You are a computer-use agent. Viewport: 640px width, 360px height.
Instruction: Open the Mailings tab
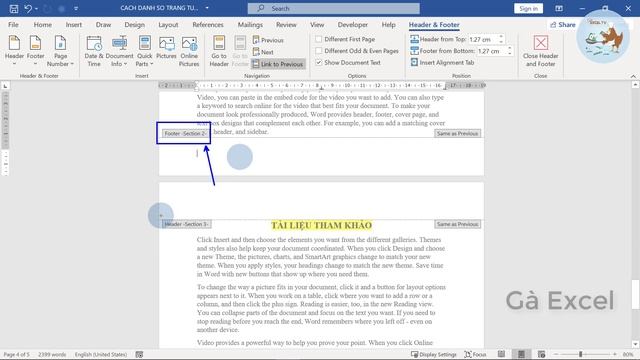(250, 25)
